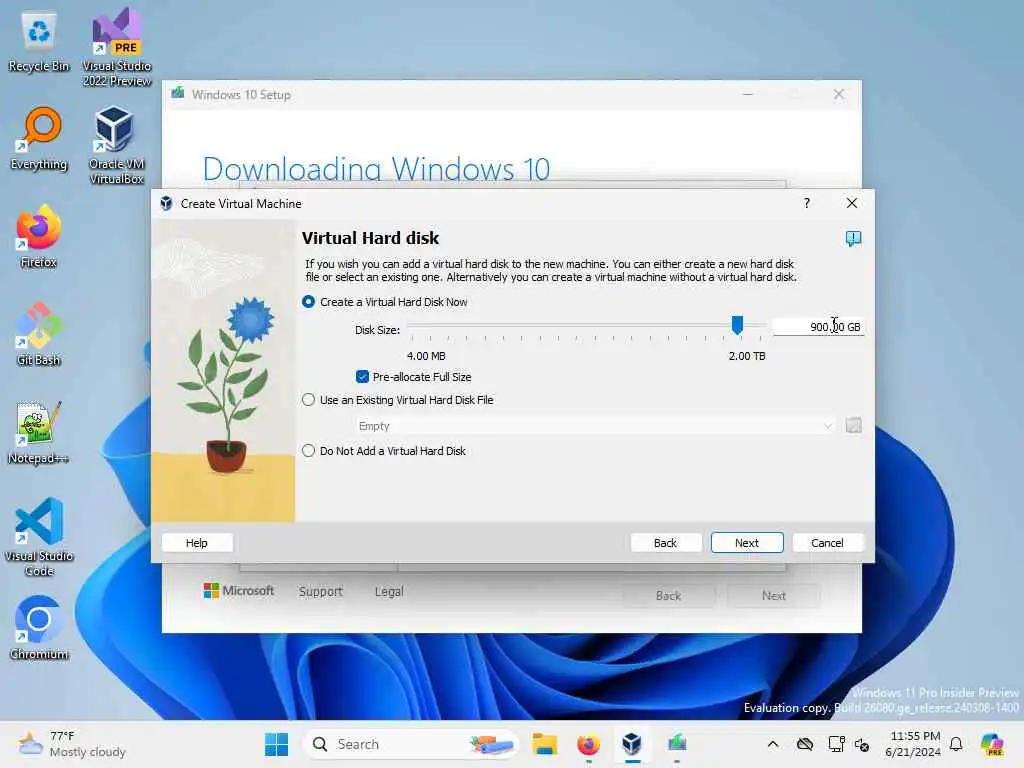
Task: Open File Explorer from the taskbar
Action: [x=544, y=744]
